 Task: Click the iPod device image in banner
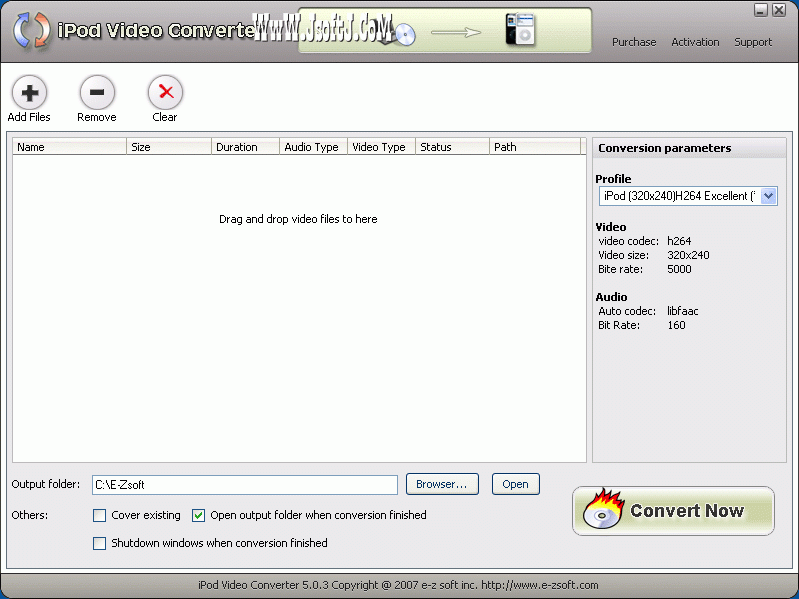[x=520, y=30]
